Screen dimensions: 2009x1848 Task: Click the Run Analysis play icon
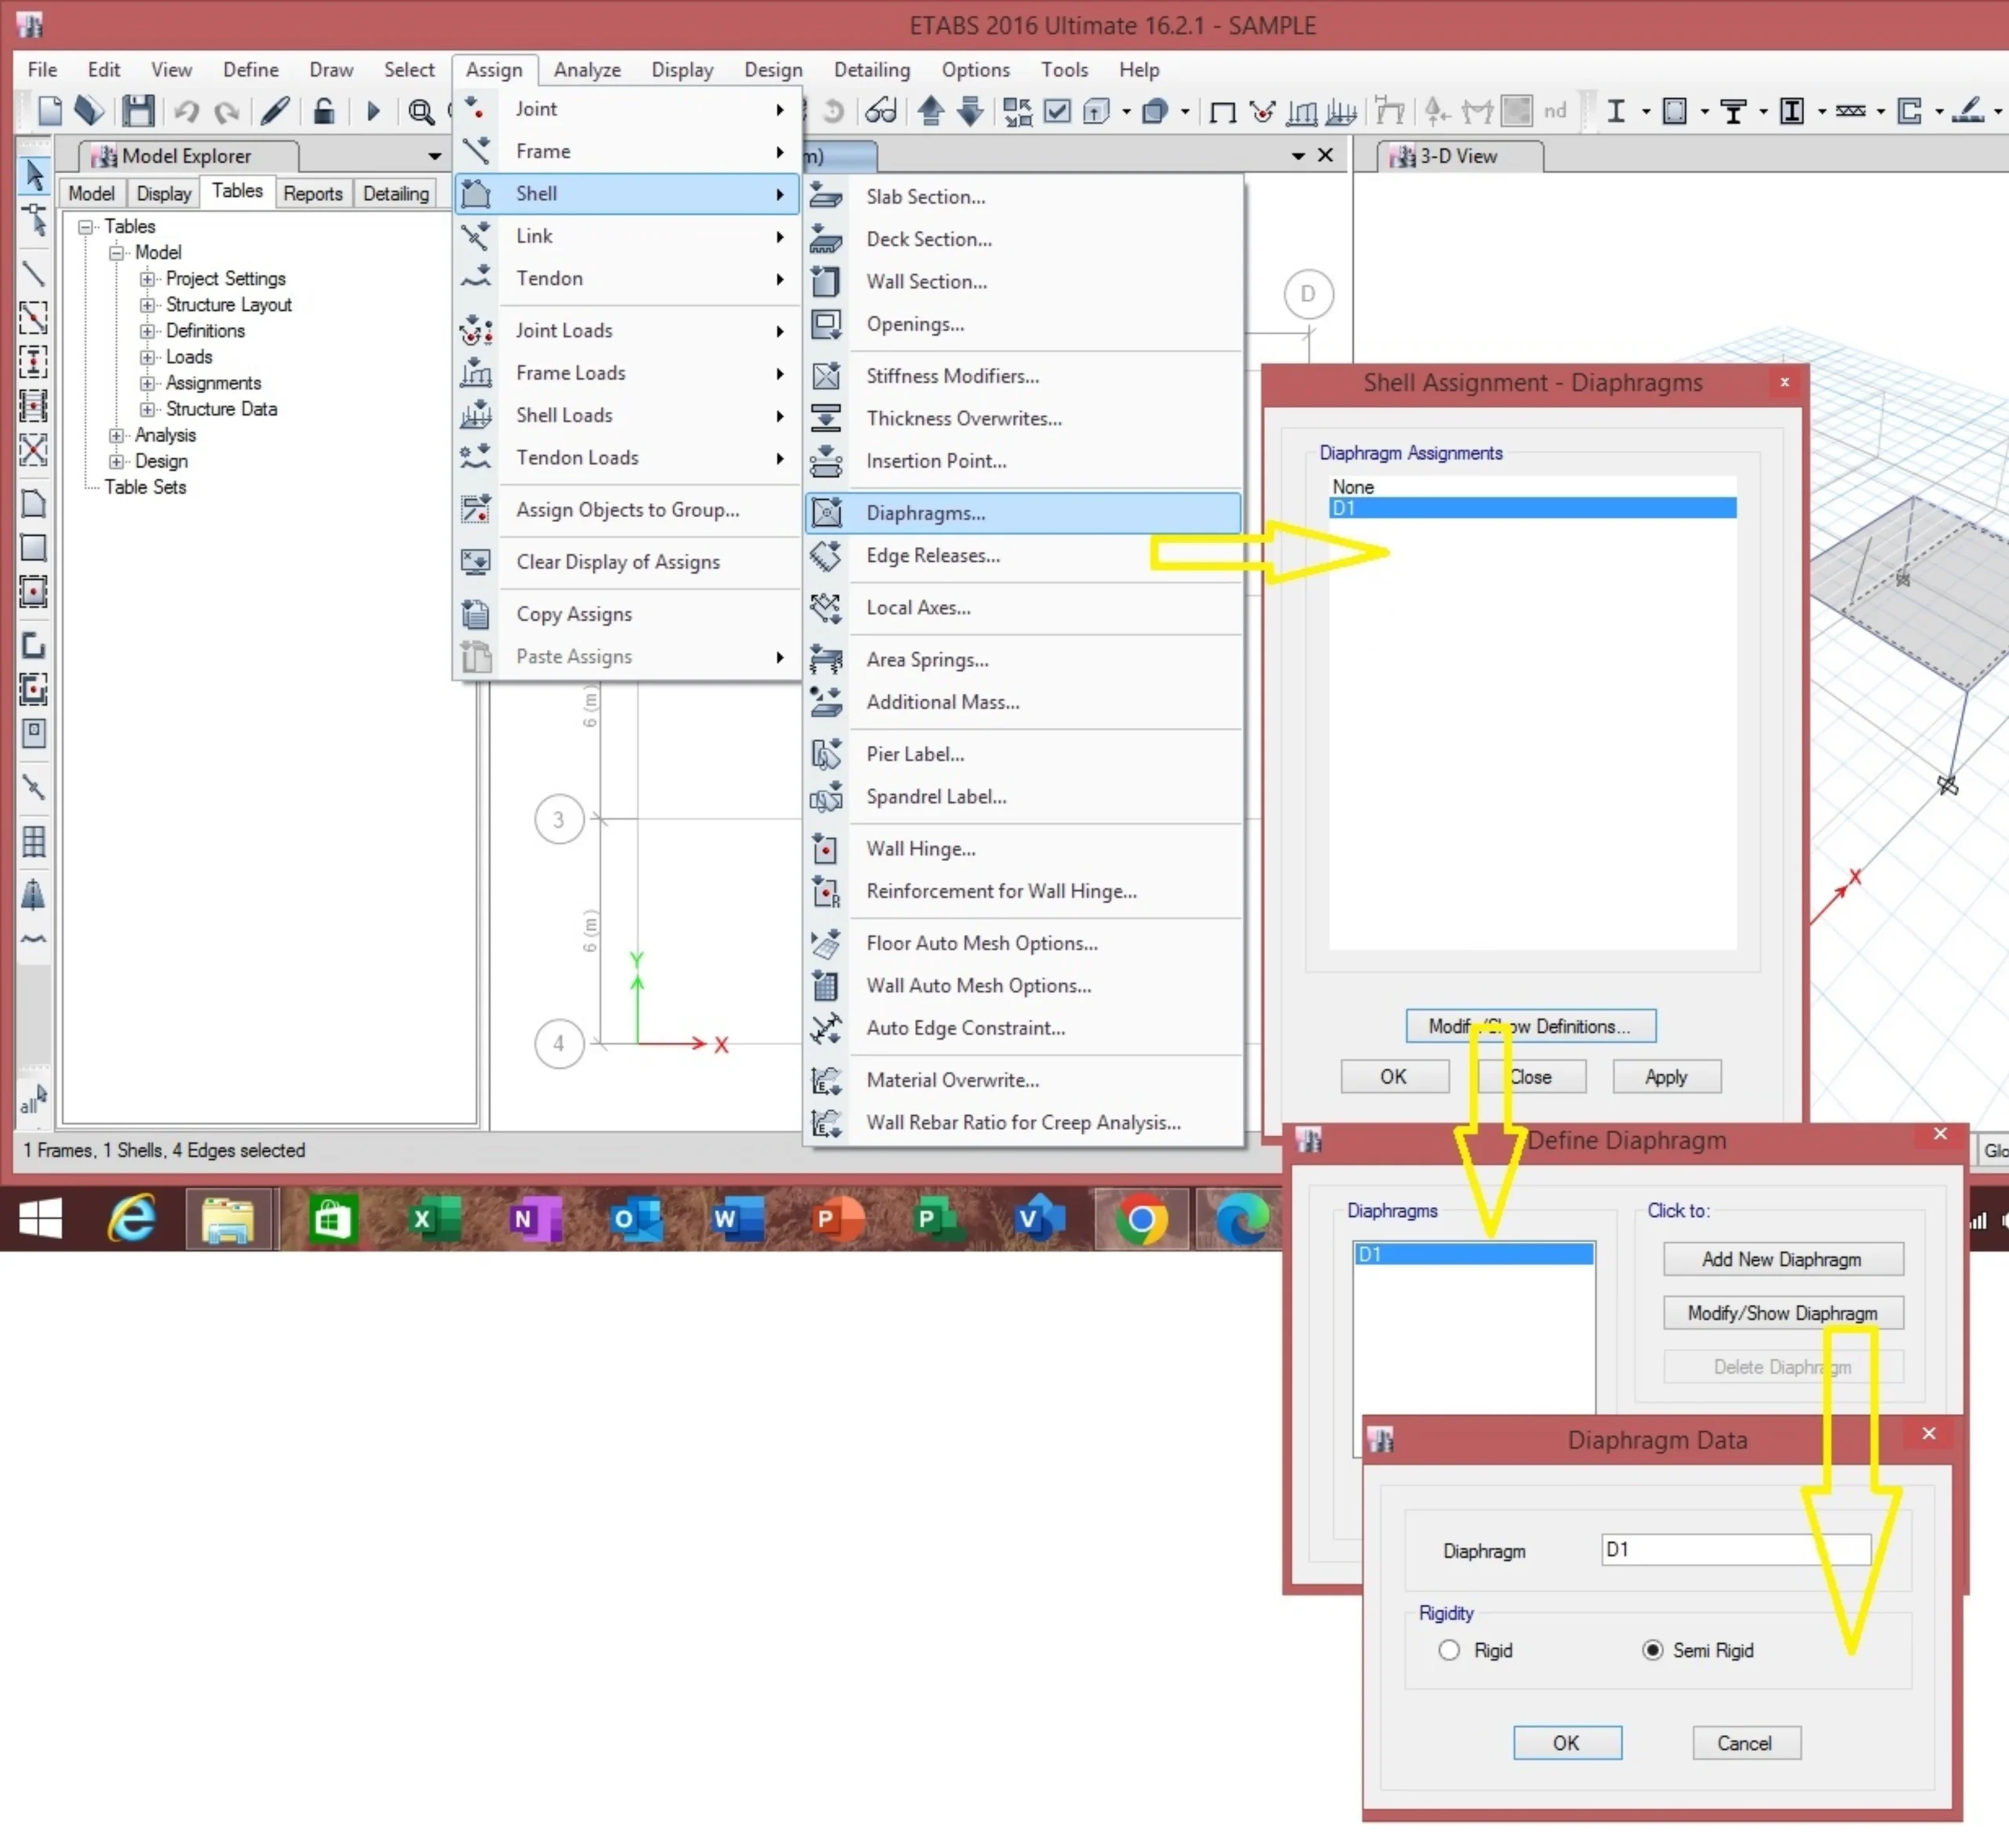(x=373, y=111)
